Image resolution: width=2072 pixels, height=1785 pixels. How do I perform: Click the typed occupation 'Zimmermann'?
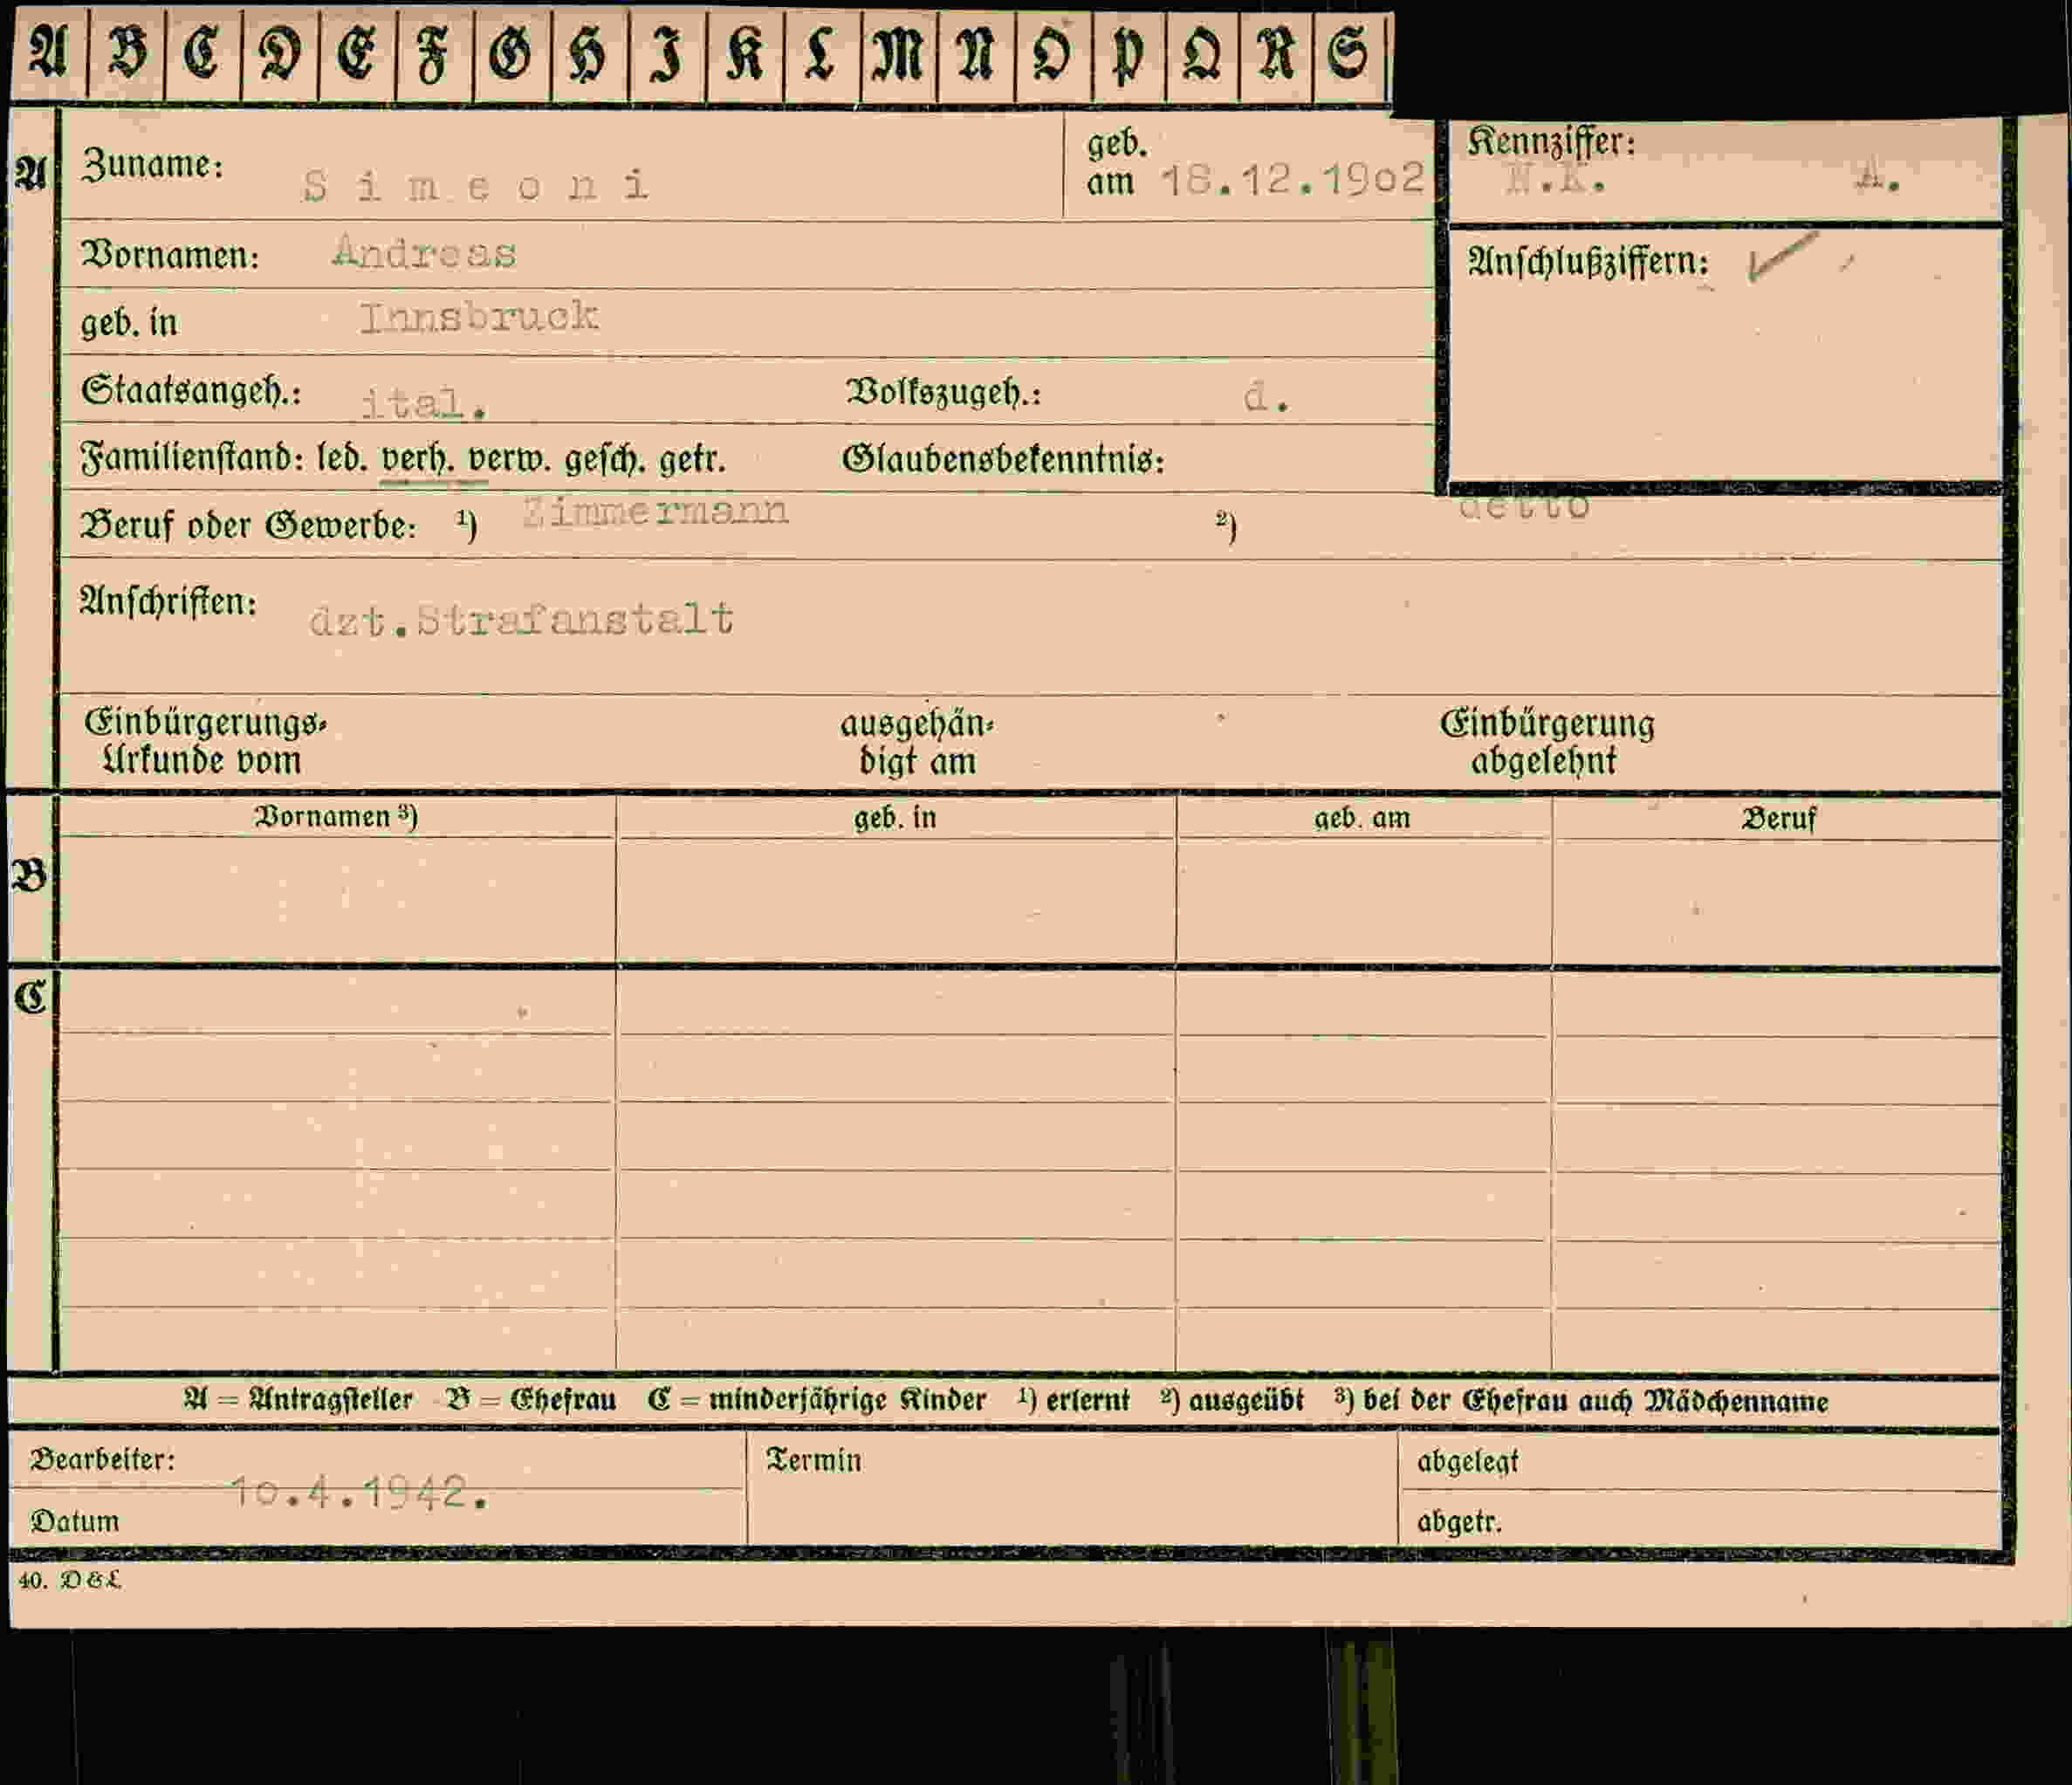tap(656, 511)
